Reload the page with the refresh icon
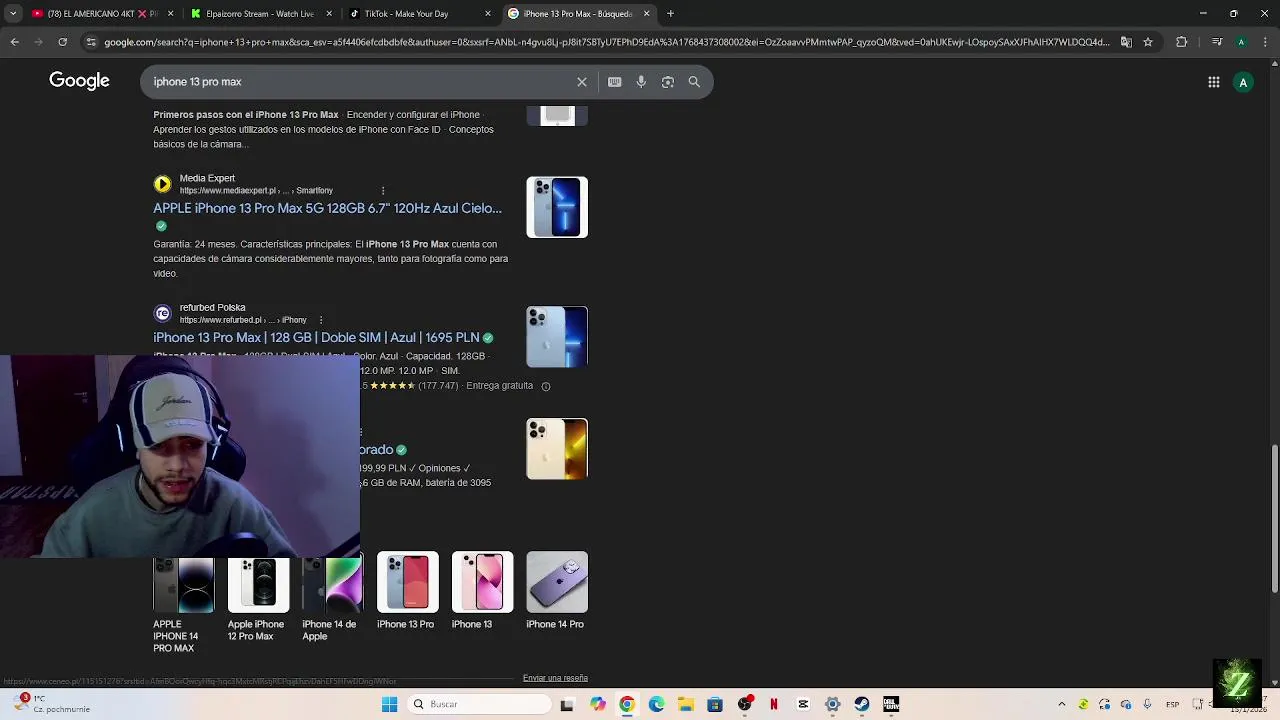 point(62,42)
